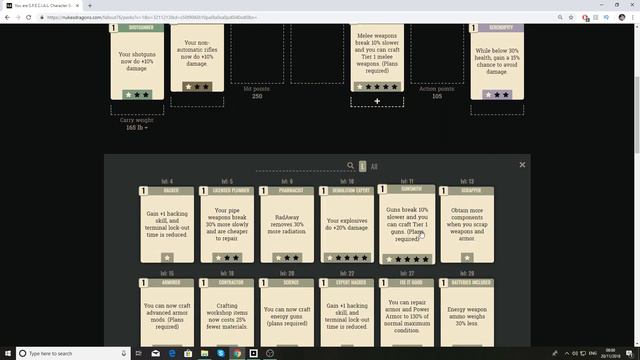Select the rank 1 filter tab
This screenshot has height=360, width=640.
pos(362,166)
